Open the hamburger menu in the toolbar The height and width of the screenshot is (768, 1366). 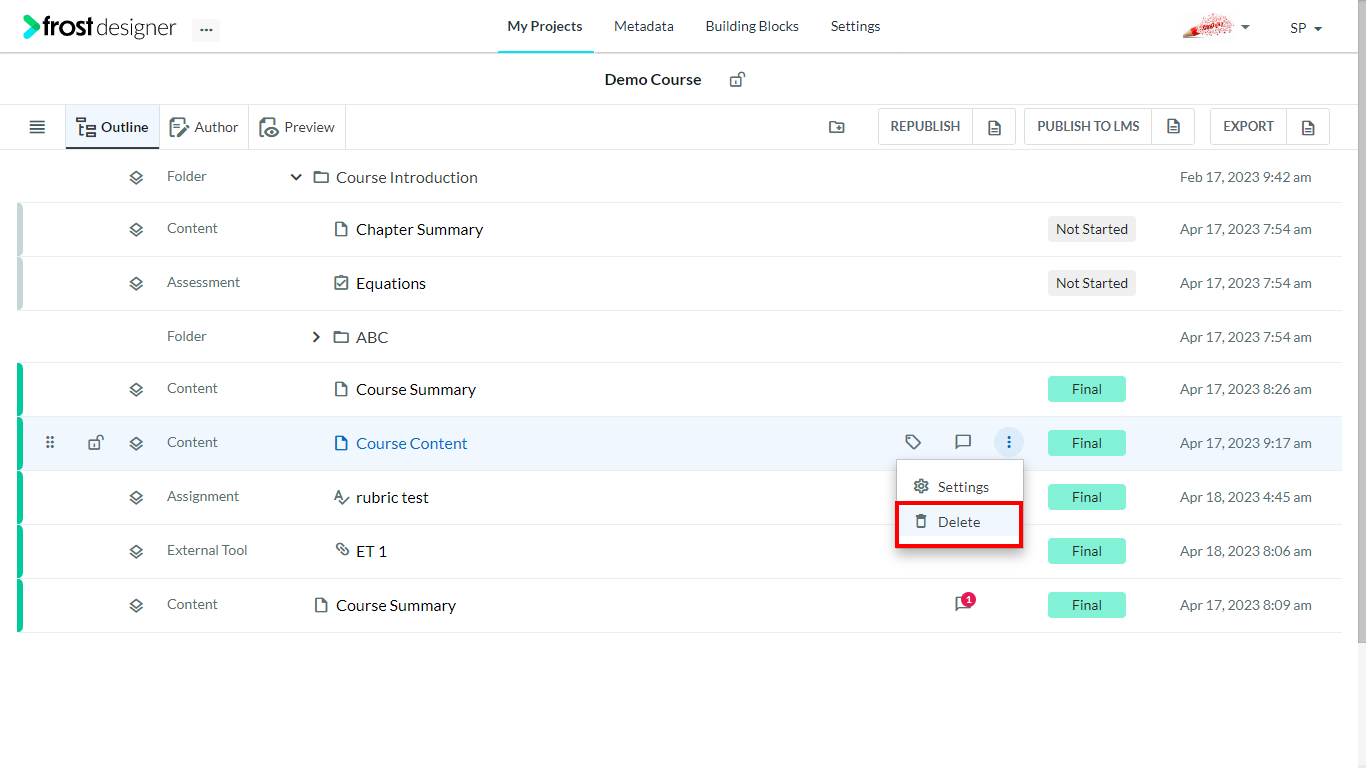click(x=37, y=127)
